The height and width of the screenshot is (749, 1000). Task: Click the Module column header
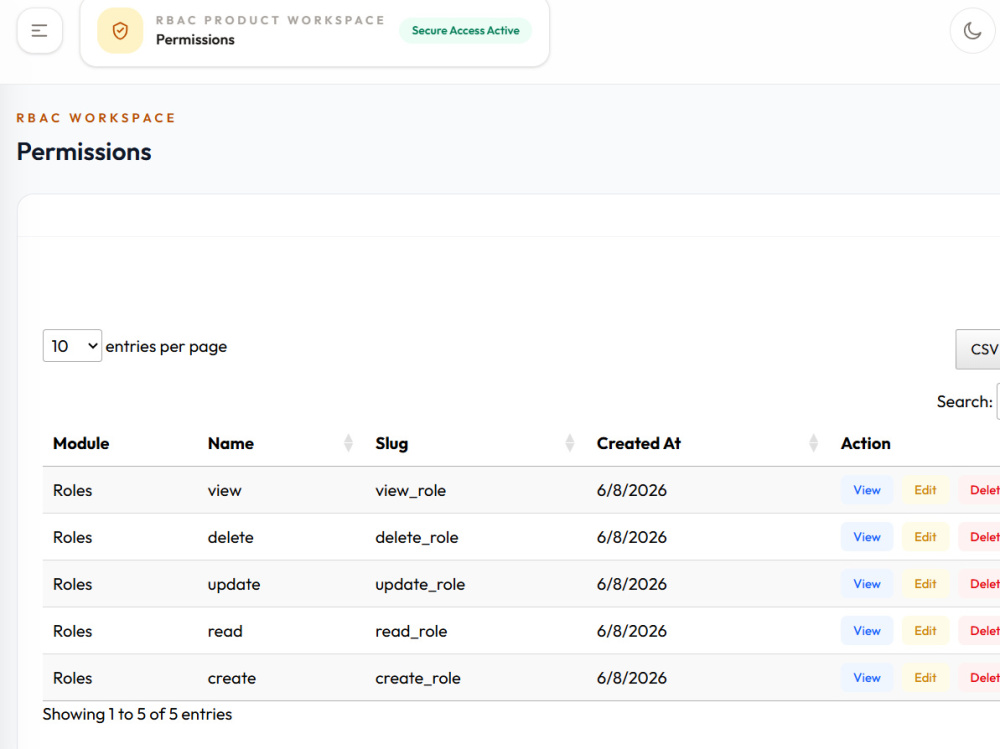click(x=81, y=443)
